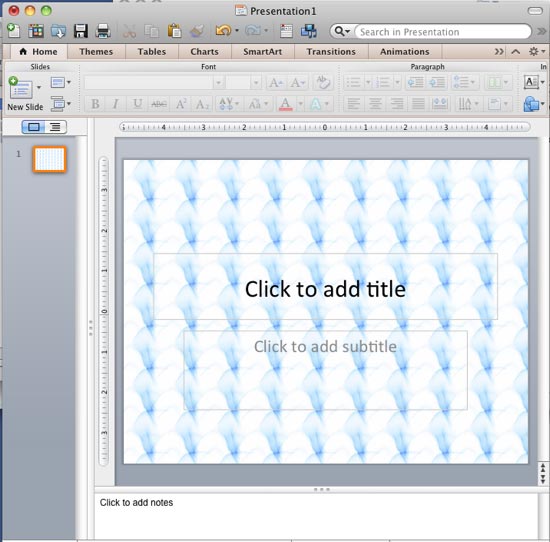Screen dimensions: 550x542
Task: Select slide 1 thumbnail
Action: pyautogui.click(x=49, y=159)
